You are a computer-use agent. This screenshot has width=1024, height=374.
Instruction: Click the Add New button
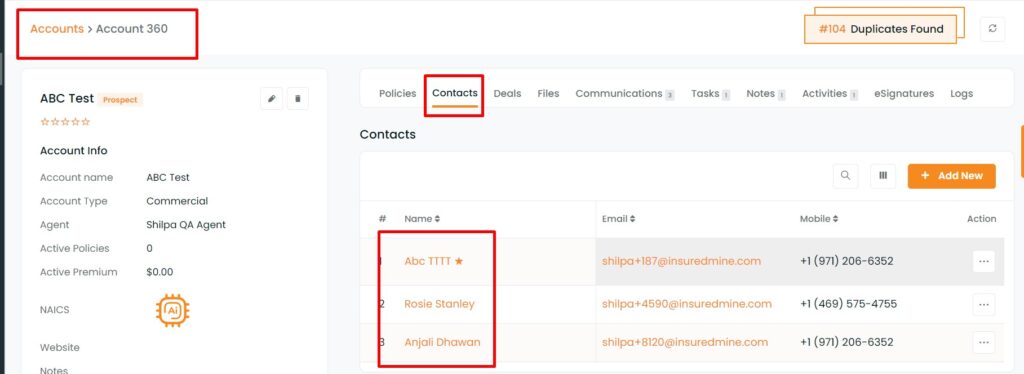point(952,176)
